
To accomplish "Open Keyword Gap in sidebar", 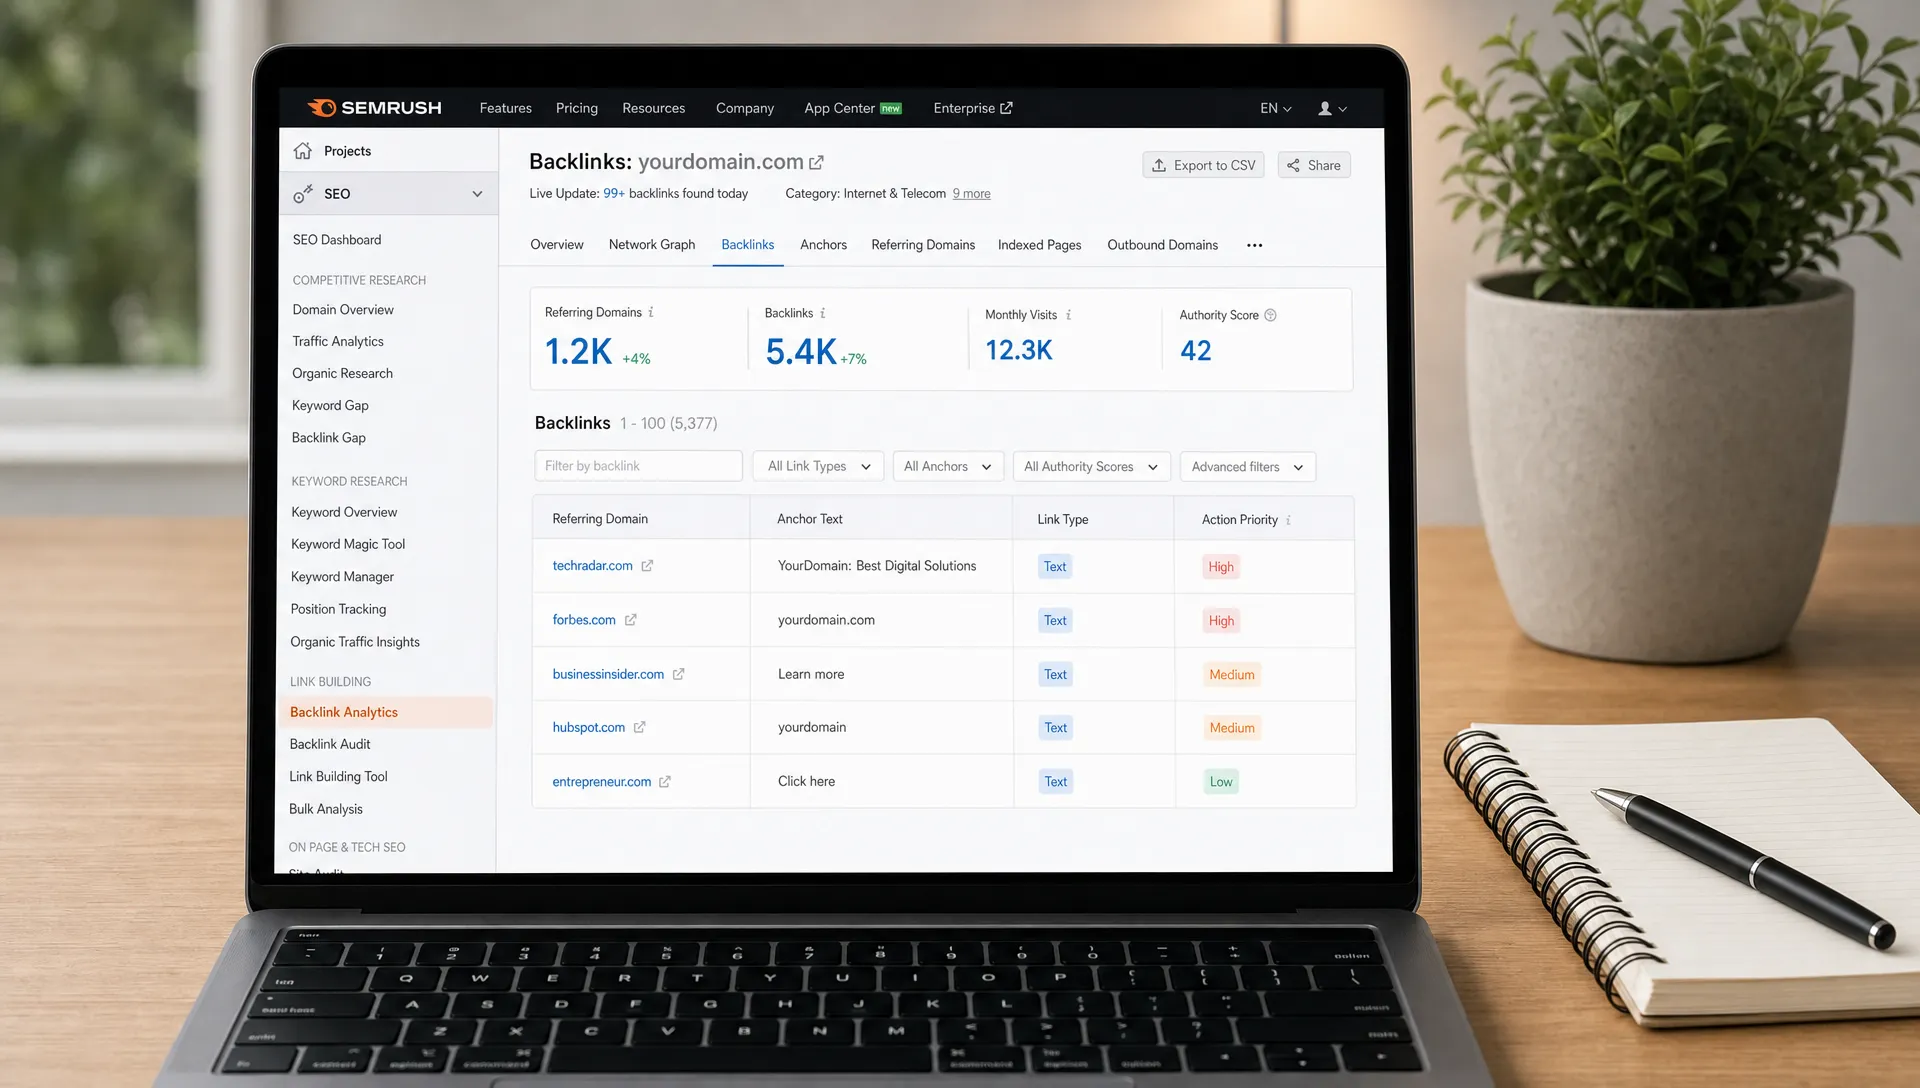I will pyautogui.click(x=330, y=406).
